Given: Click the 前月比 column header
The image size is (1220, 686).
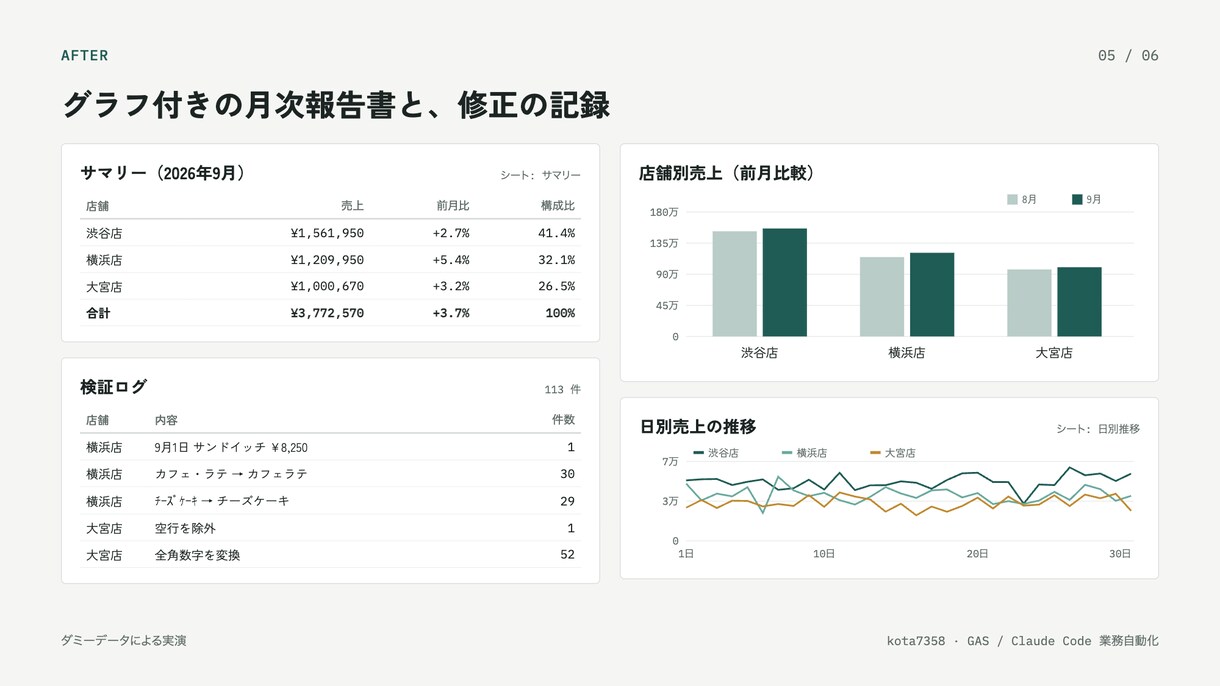Looking at the screenshot, I should point(452,206).
